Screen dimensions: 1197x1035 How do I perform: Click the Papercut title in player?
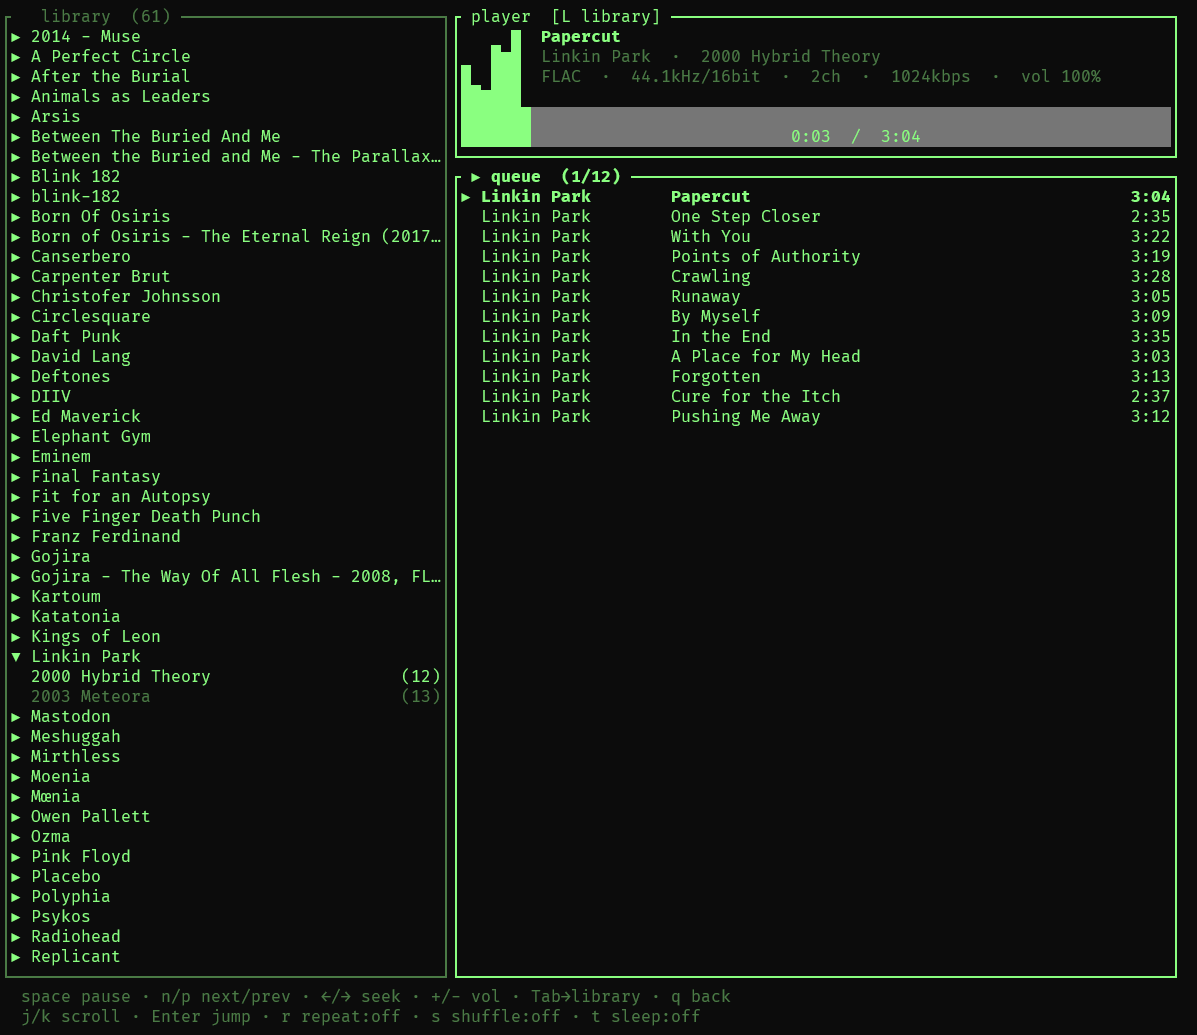pos(580,37)
